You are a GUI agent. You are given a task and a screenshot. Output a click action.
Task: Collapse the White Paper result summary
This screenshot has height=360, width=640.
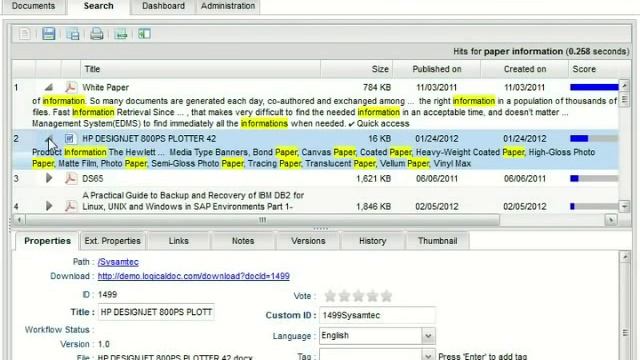coord(49,87)
